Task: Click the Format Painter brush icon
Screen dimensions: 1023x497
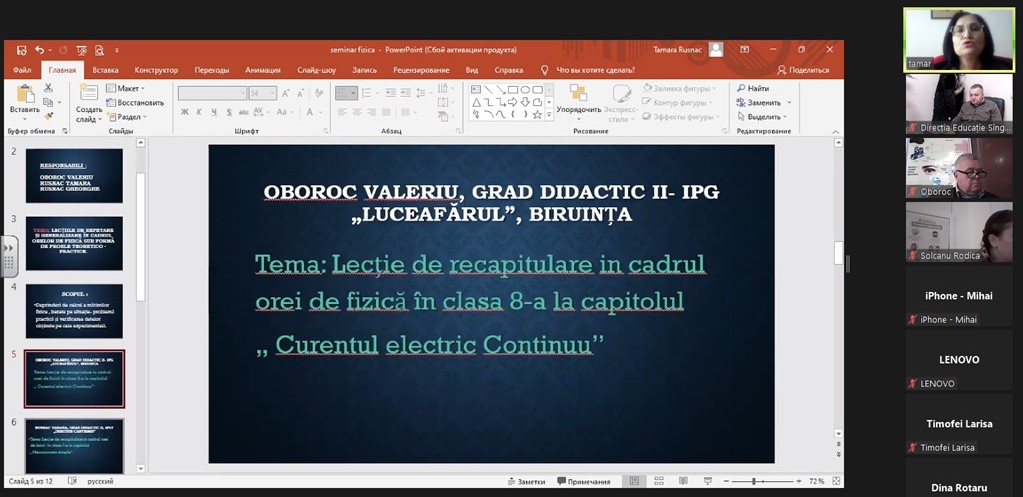Action: click(x=49, y=116)
